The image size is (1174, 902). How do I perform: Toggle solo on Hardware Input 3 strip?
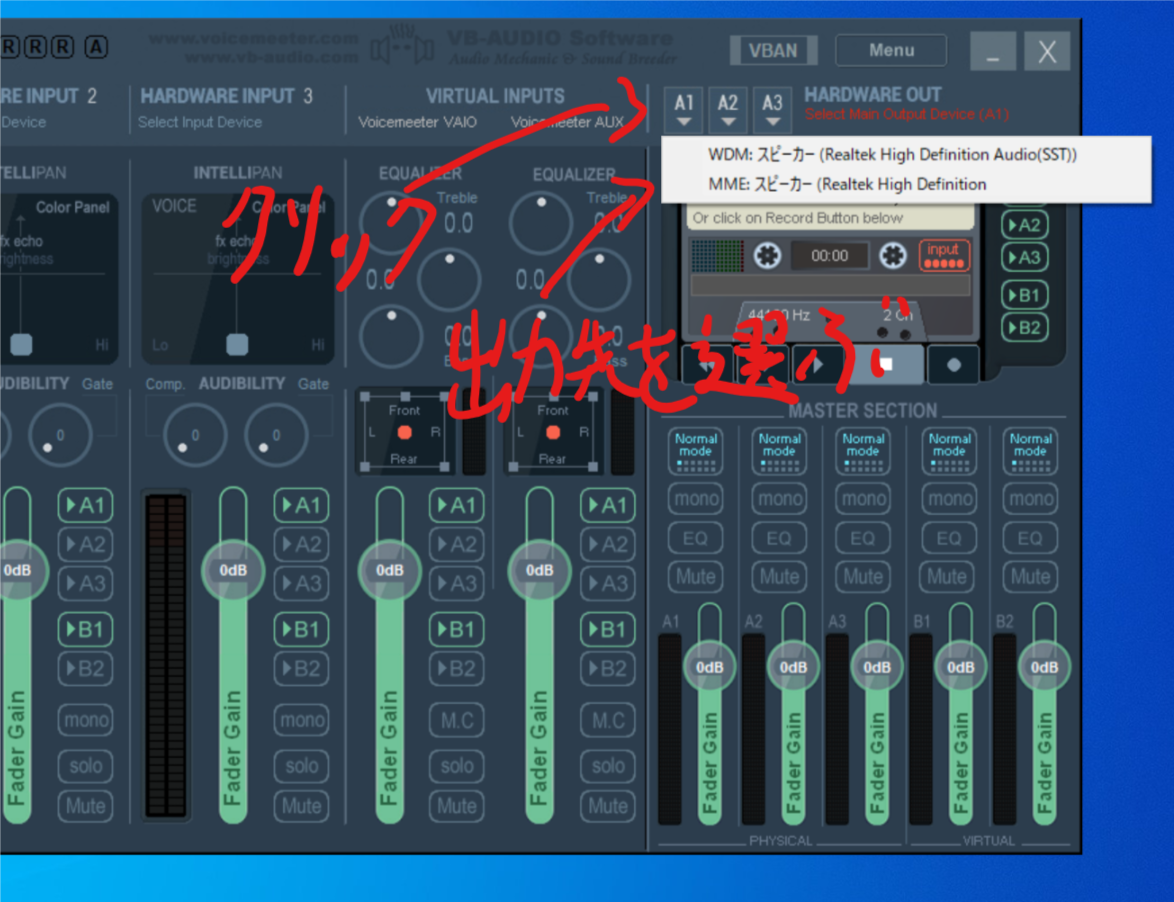click(x=302, y=765)
